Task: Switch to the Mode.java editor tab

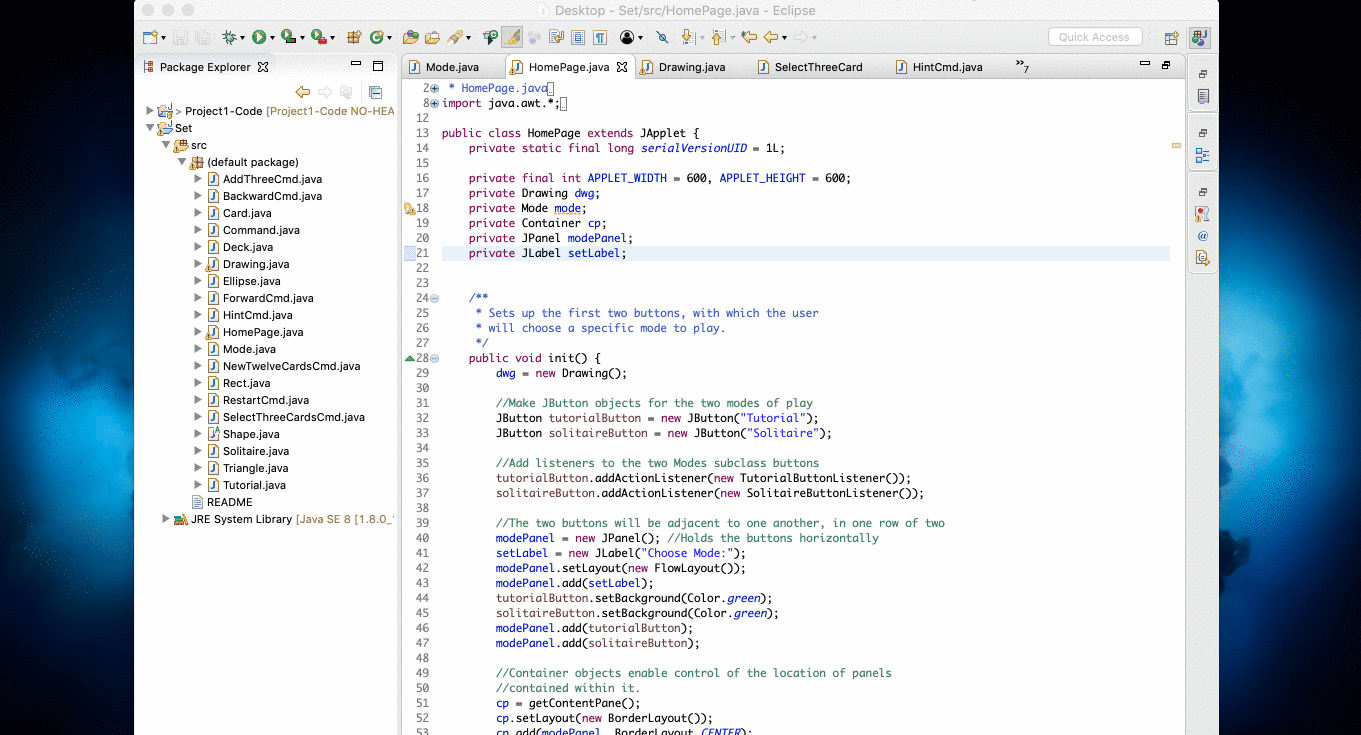Action: 452,67
